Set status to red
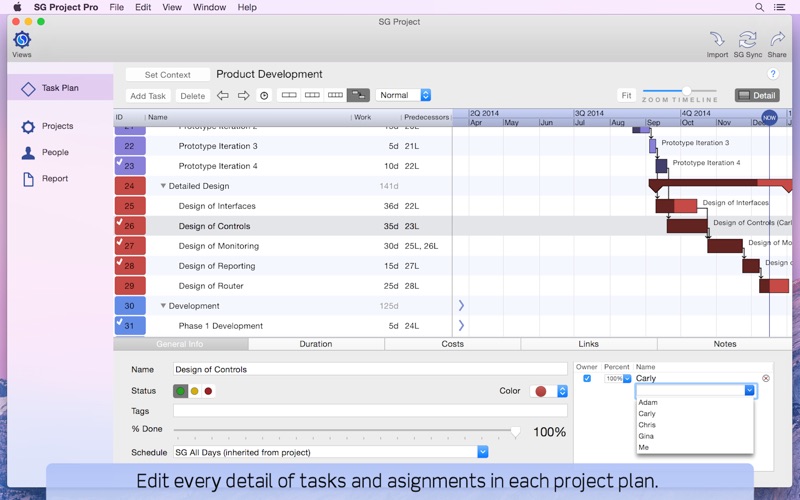This screenshot has width=800, height=500. pyautogui.click(x=208, y=391)
